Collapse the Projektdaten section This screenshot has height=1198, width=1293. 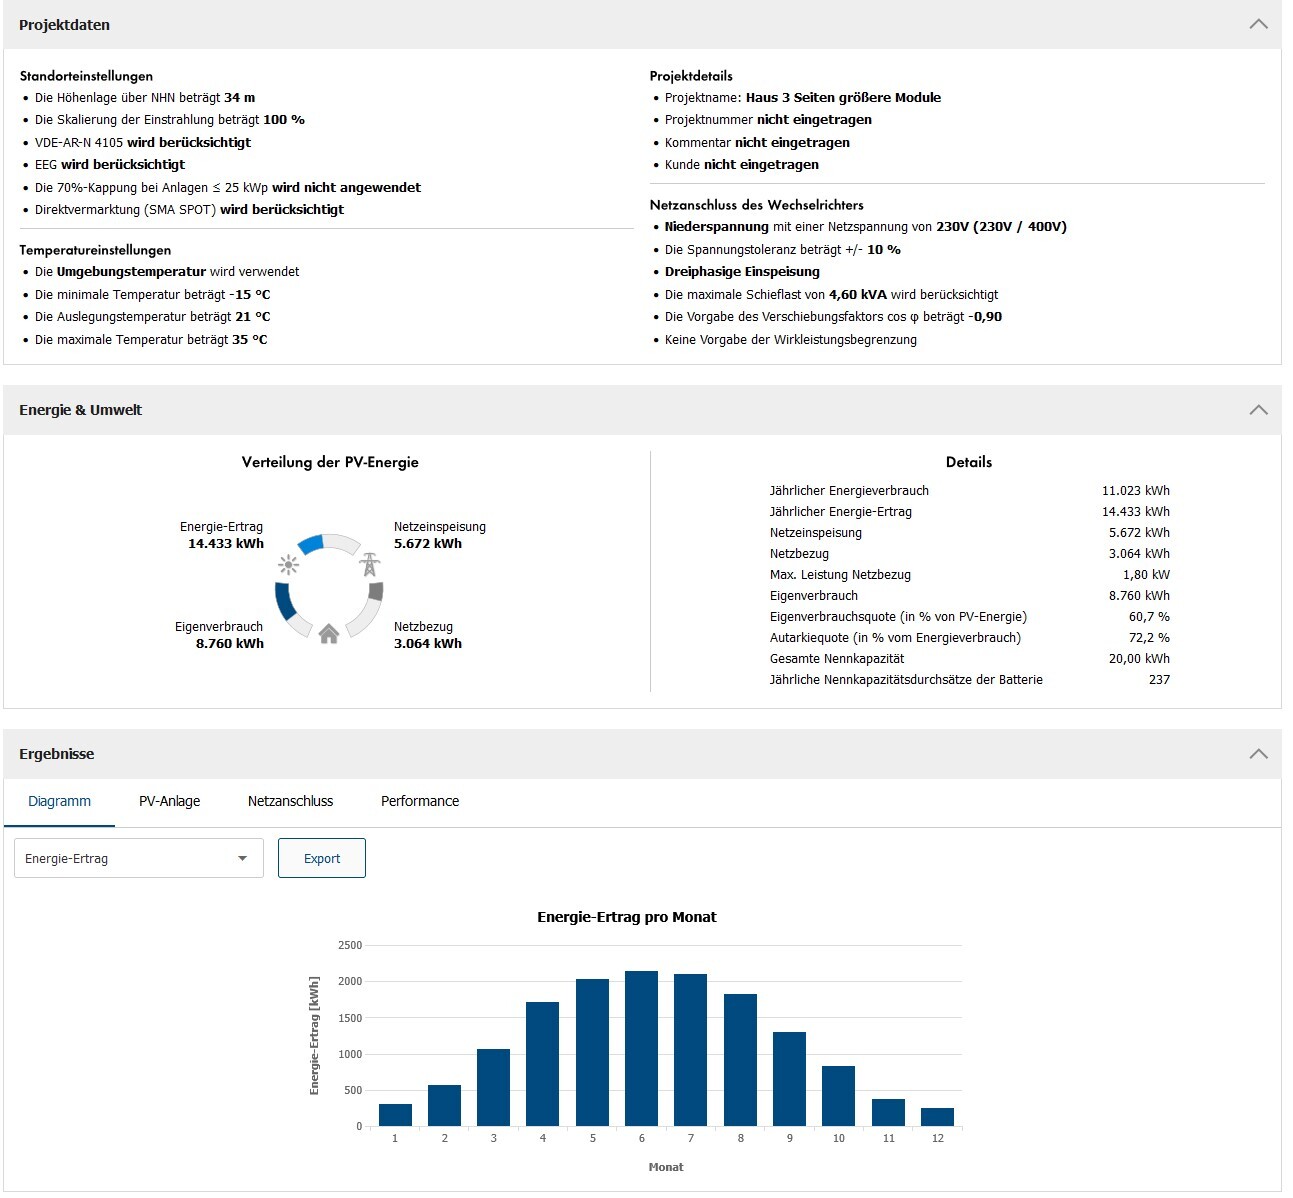(1258, 24)
